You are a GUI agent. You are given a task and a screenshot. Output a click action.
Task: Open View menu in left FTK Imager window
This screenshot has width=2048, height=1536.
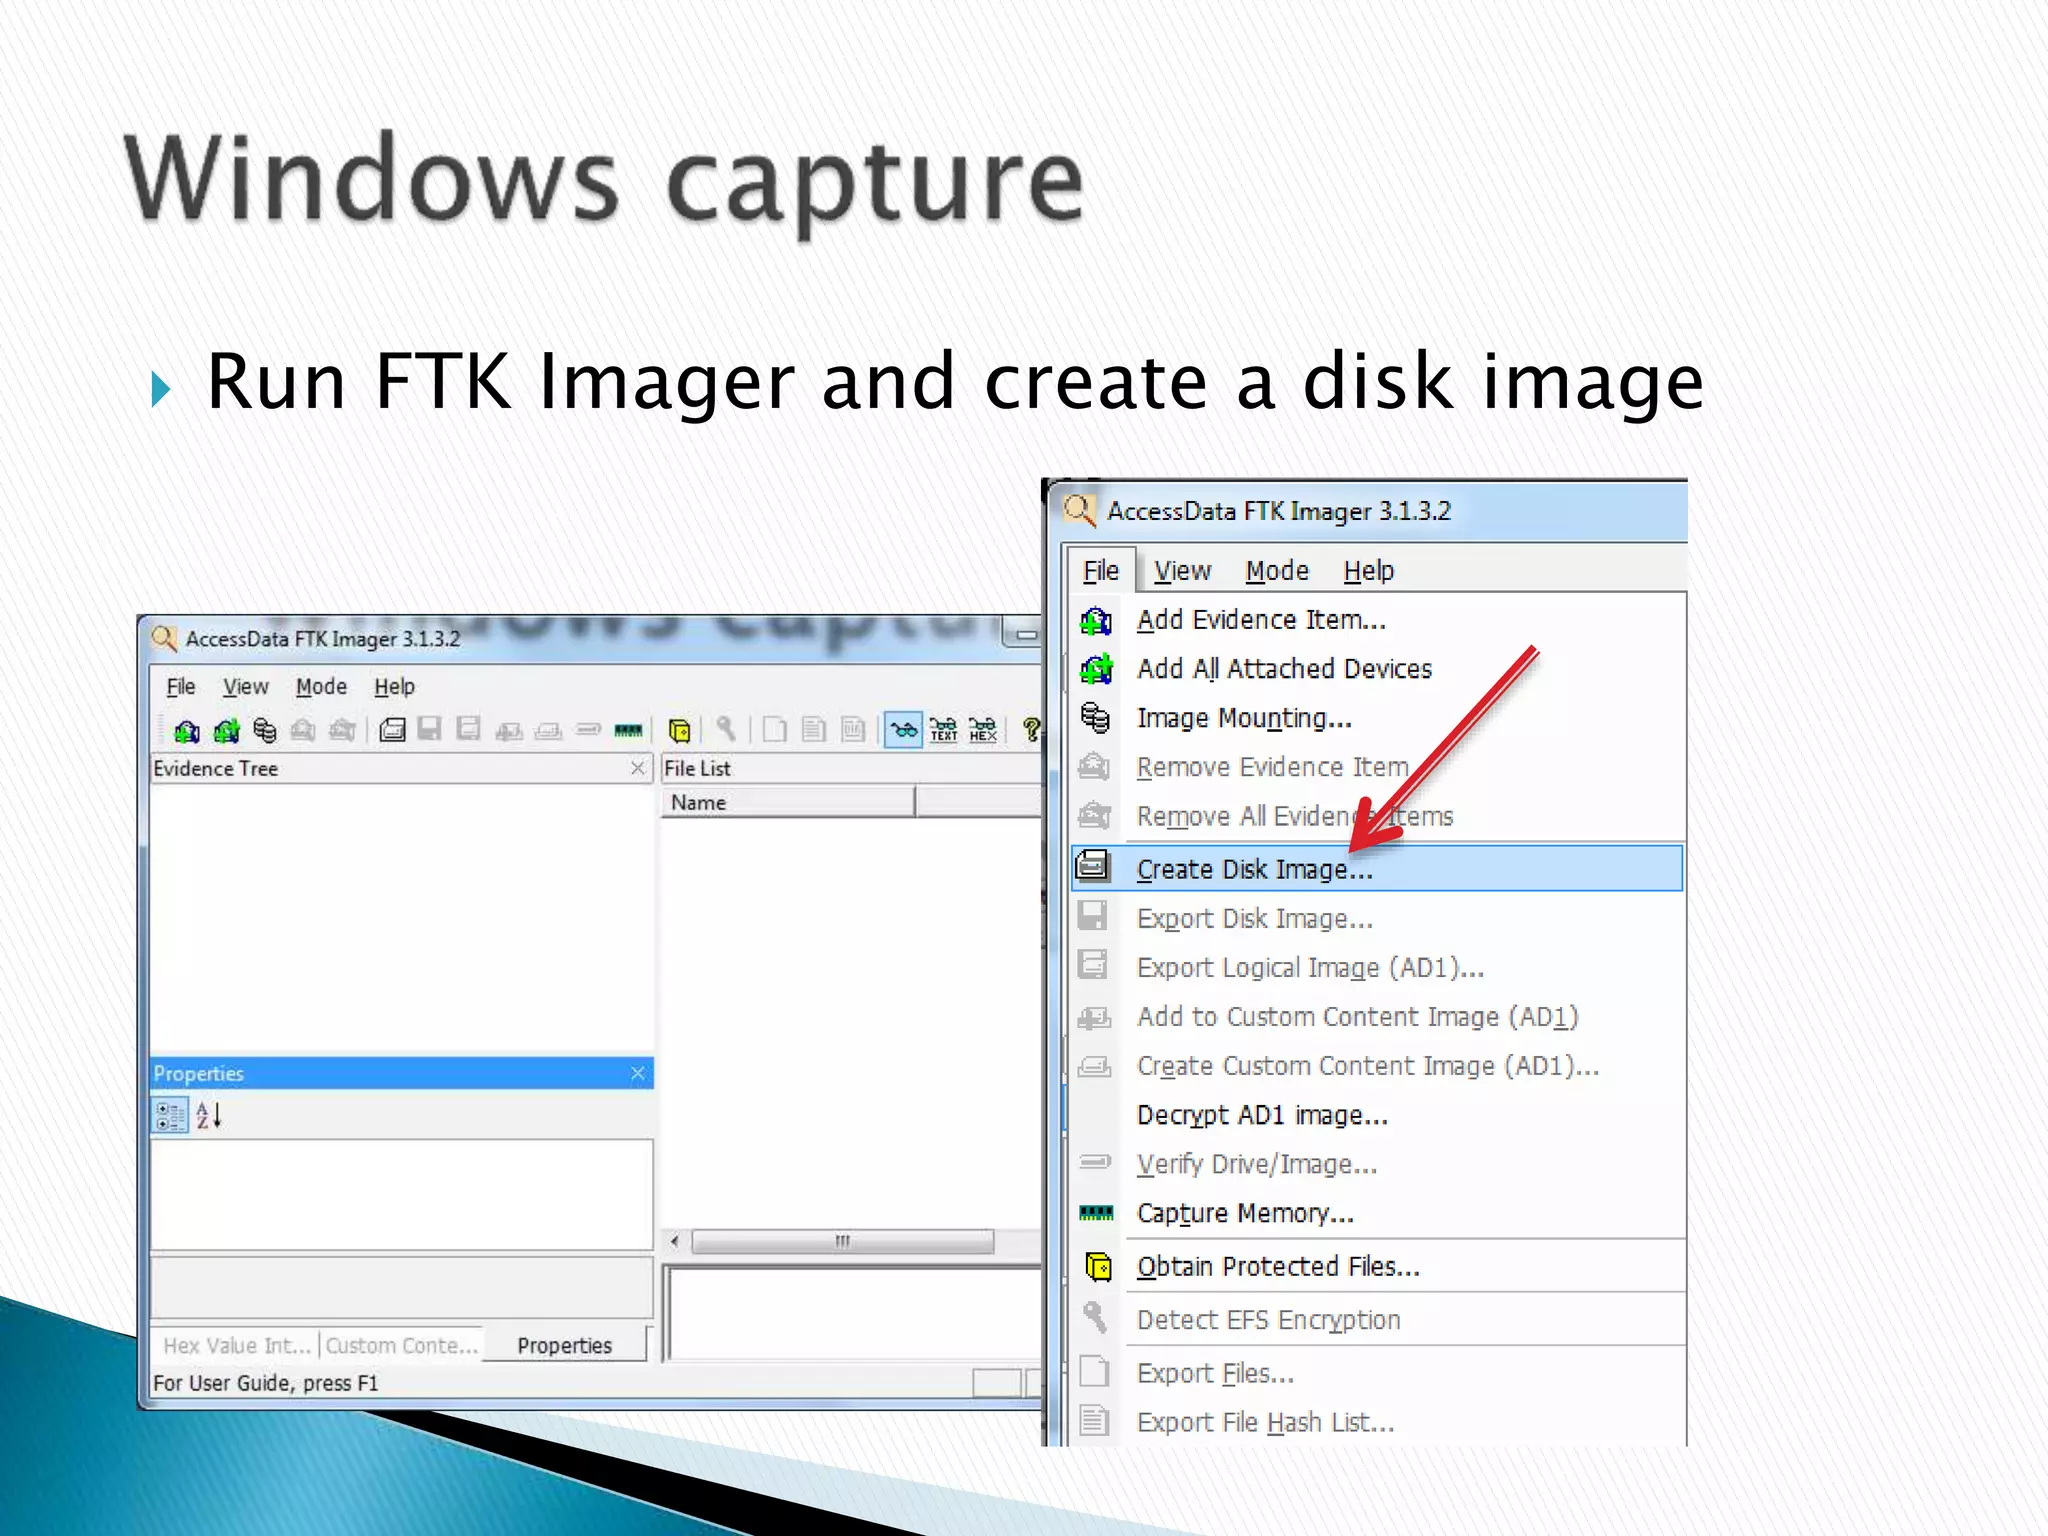click(x=245, y=687)
